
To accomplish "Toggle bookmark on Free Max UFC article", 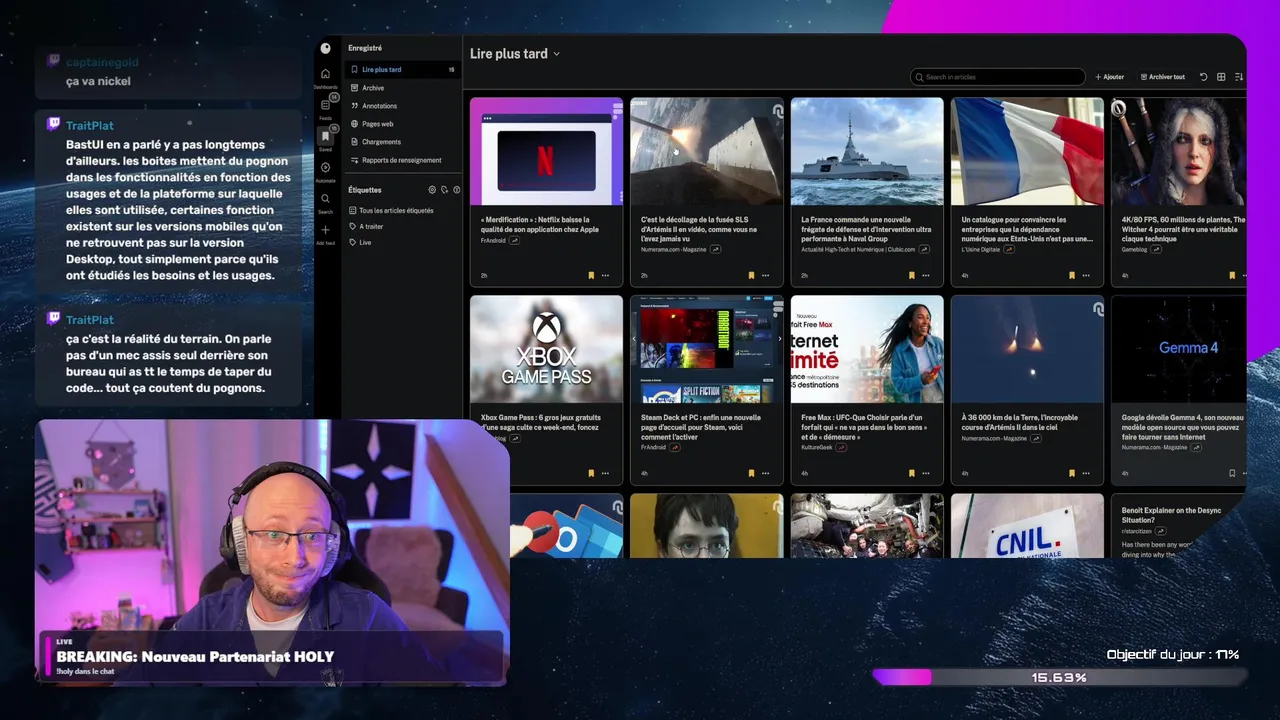I will click(x=911, y=473).
